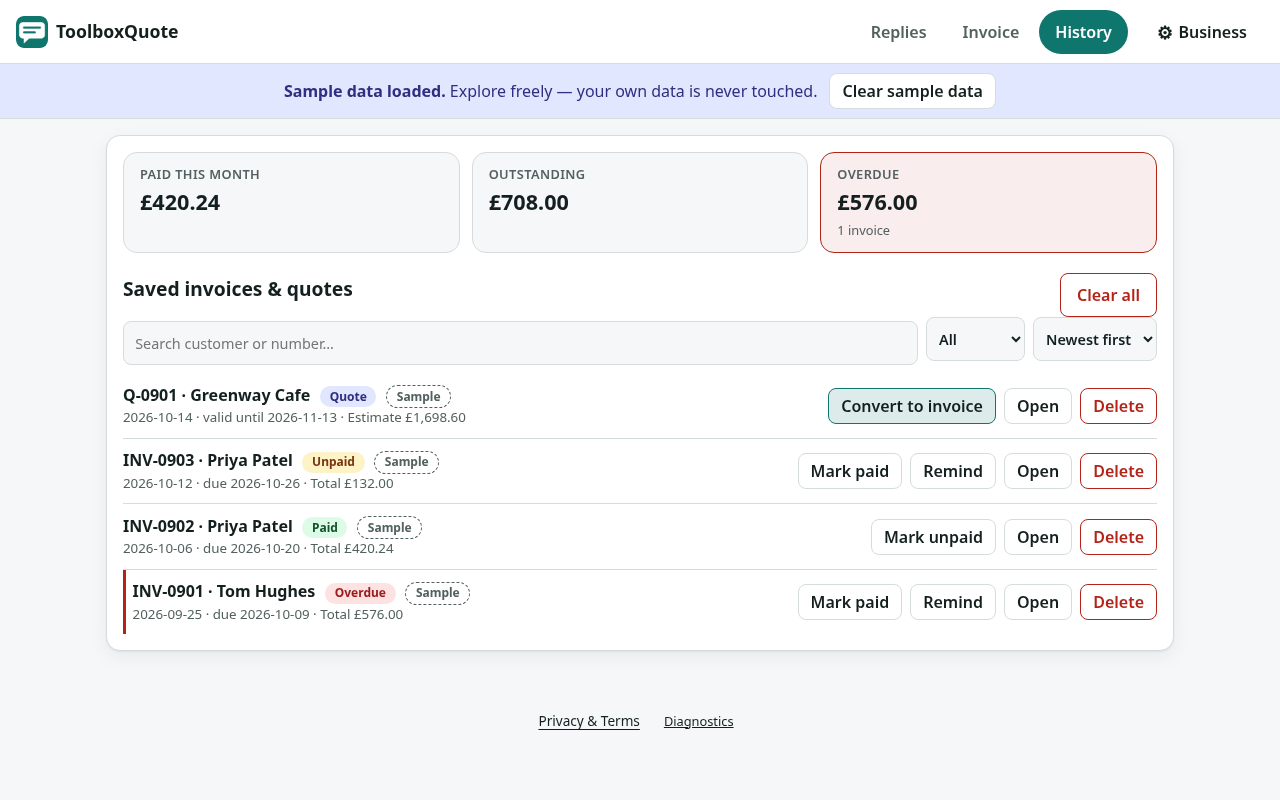Click the "Saved invoices & quotes" heading

(238, 289)
